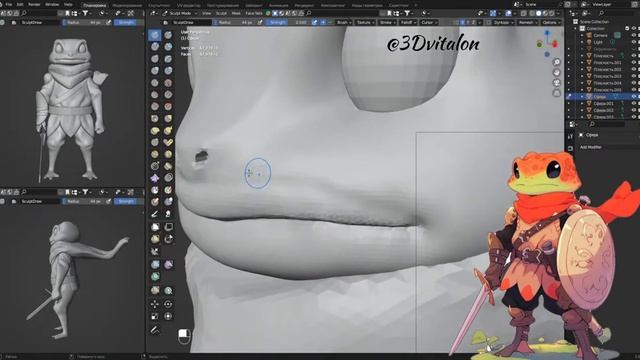Open the Face Sets menu

[253, 13]
